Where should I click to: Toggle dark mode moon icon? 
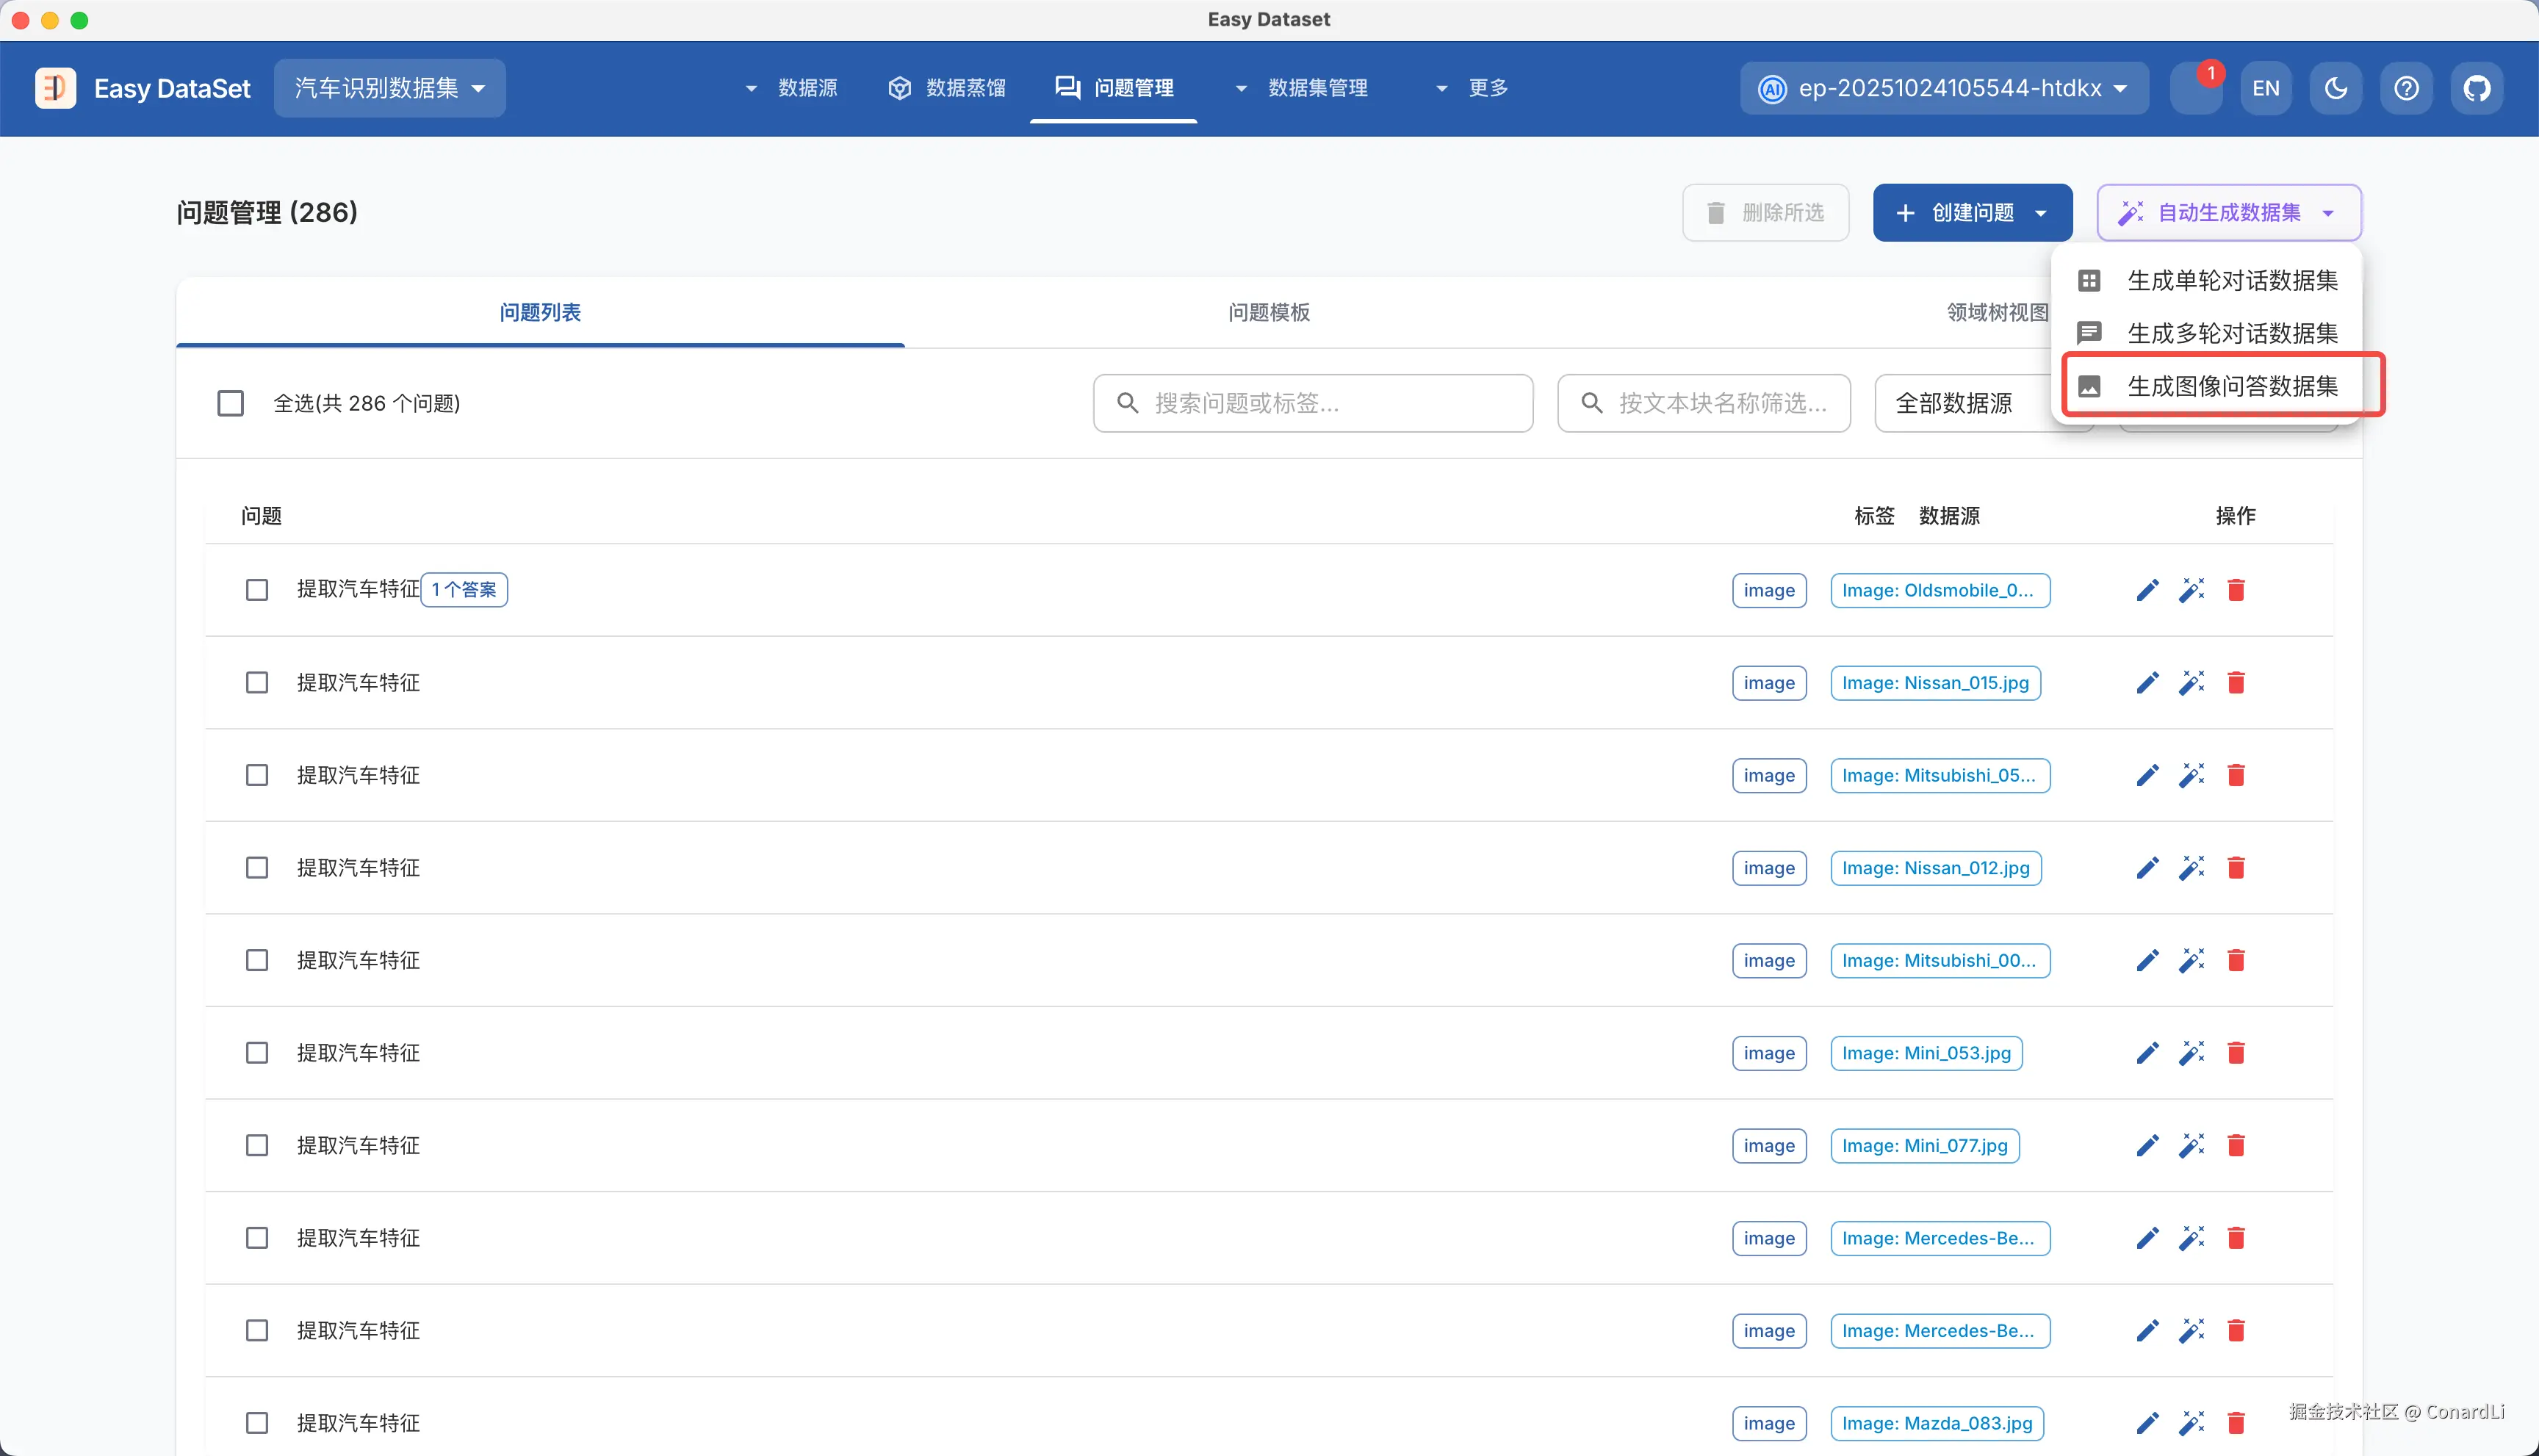[x=2336, y=88]
